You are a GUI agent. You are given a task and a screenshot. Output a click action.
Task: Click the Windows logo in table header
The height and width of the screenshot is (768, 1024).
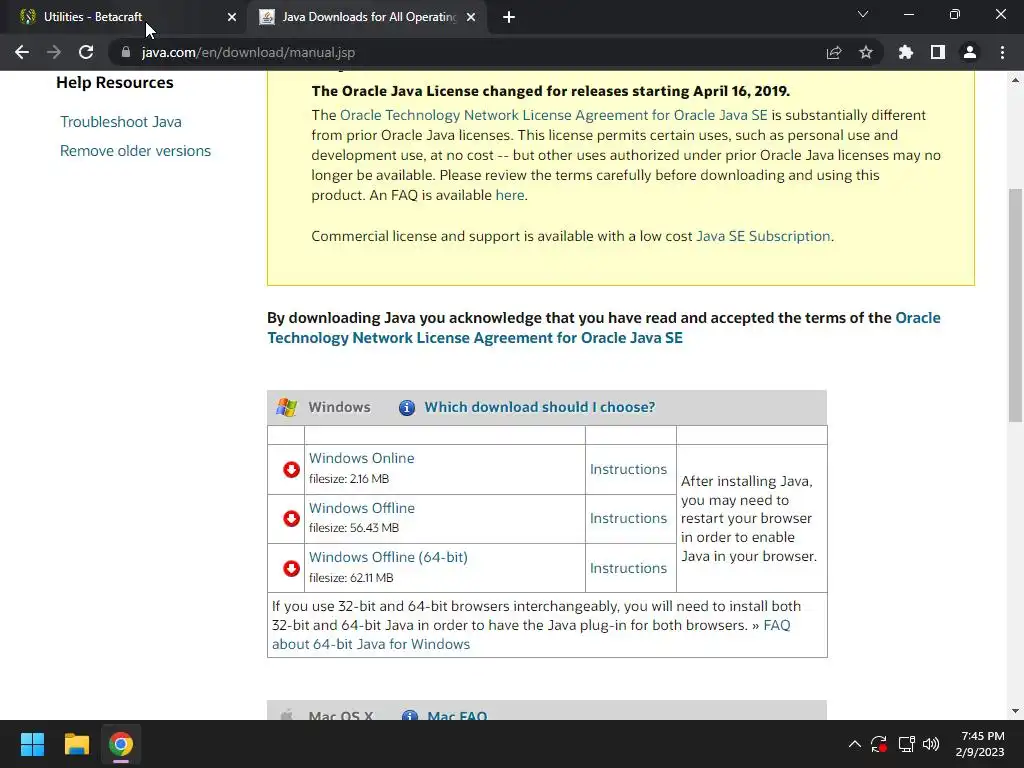click(286, 407)
